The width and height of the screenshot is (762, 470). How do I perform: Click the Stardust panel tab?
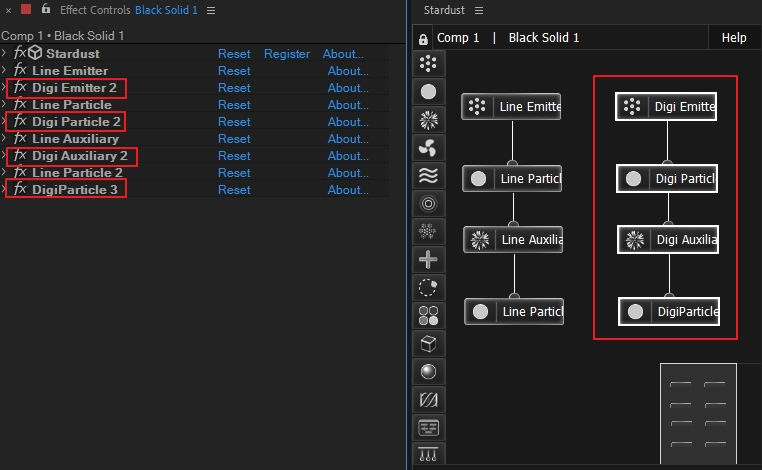pos(444,10)
